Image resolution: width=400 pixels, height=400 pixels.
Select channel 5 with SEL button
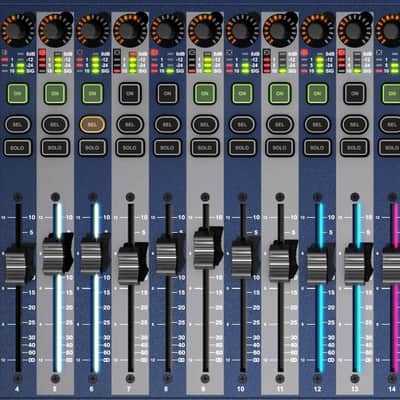pos(55,124)
